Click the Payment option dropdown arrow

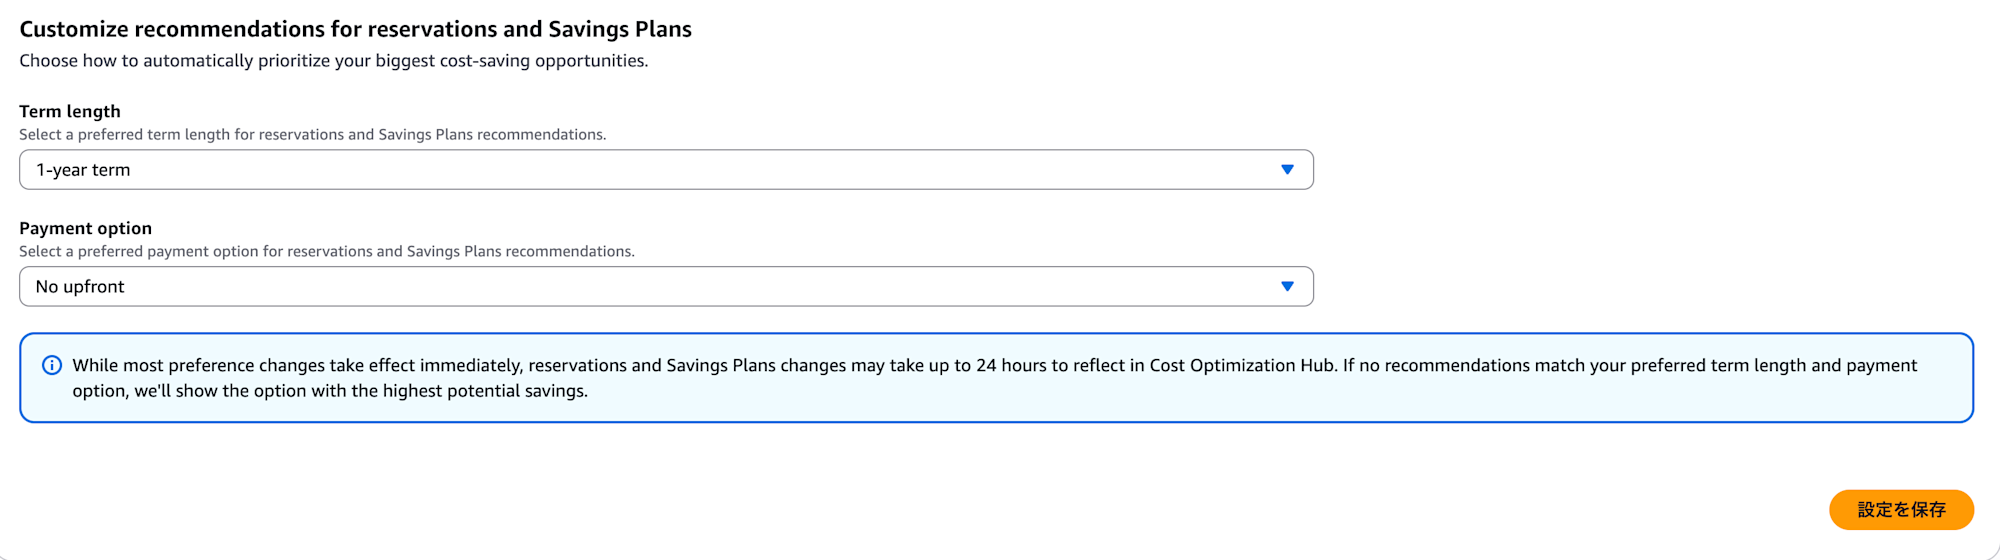pos(1287,287)
